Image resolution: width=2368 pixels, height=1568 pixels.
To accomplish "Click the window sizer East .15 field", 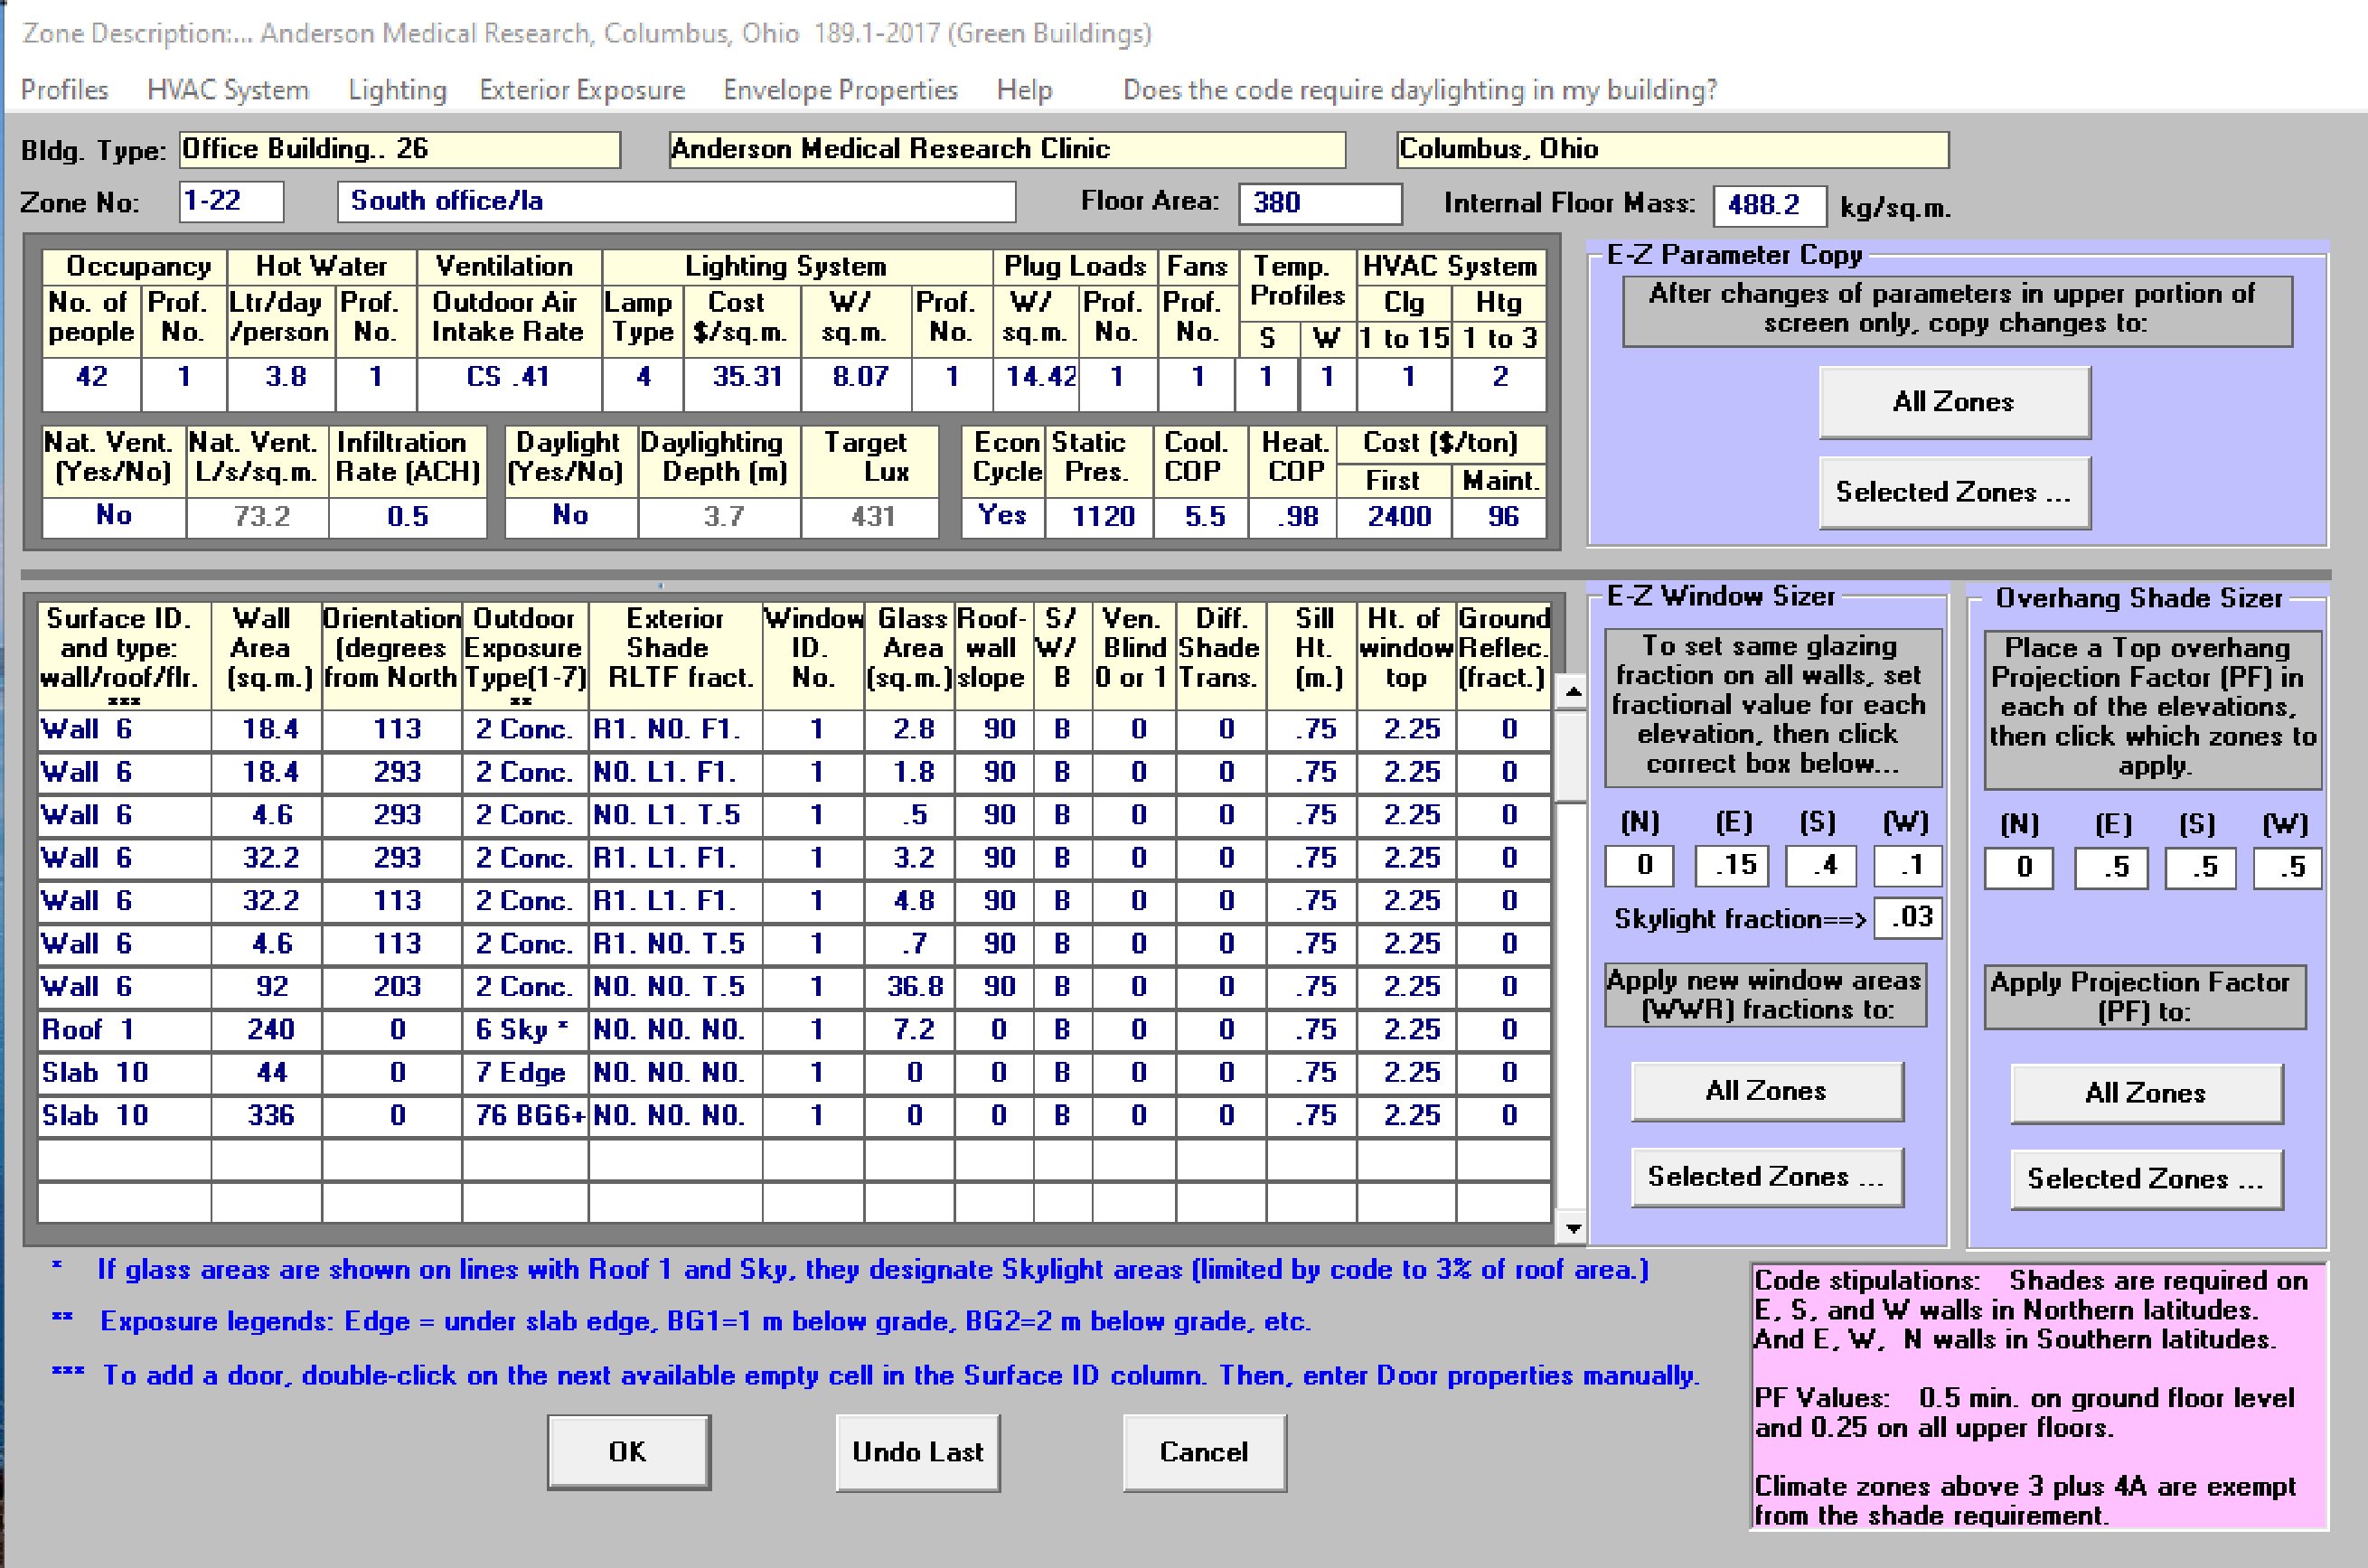I will 1732,866.
